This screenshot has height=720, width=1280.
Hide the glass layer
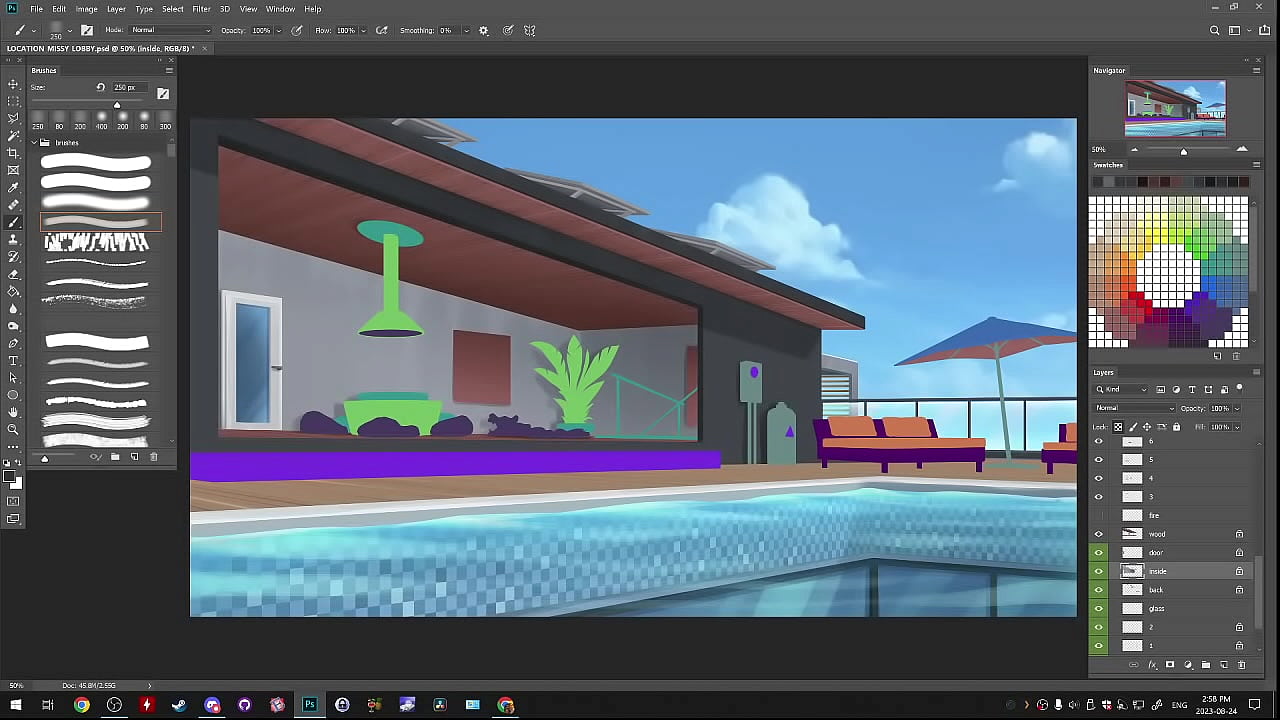(1099, 608)
